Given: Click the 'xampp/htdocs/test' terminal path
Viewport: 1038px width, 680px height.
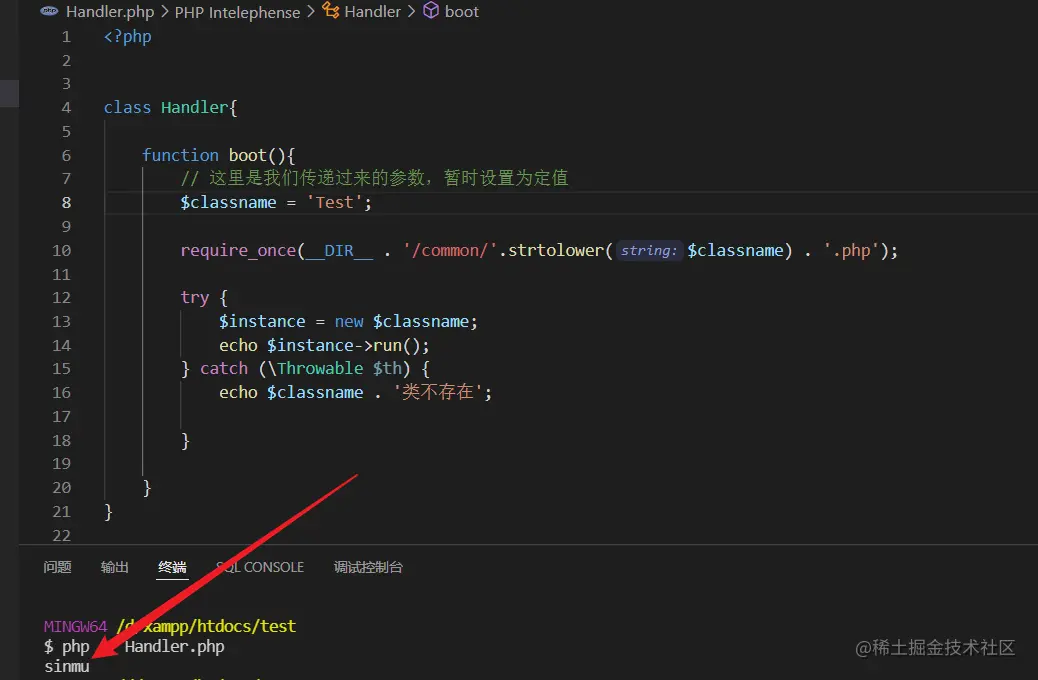Looking at the screenshot, I should 220,626.
